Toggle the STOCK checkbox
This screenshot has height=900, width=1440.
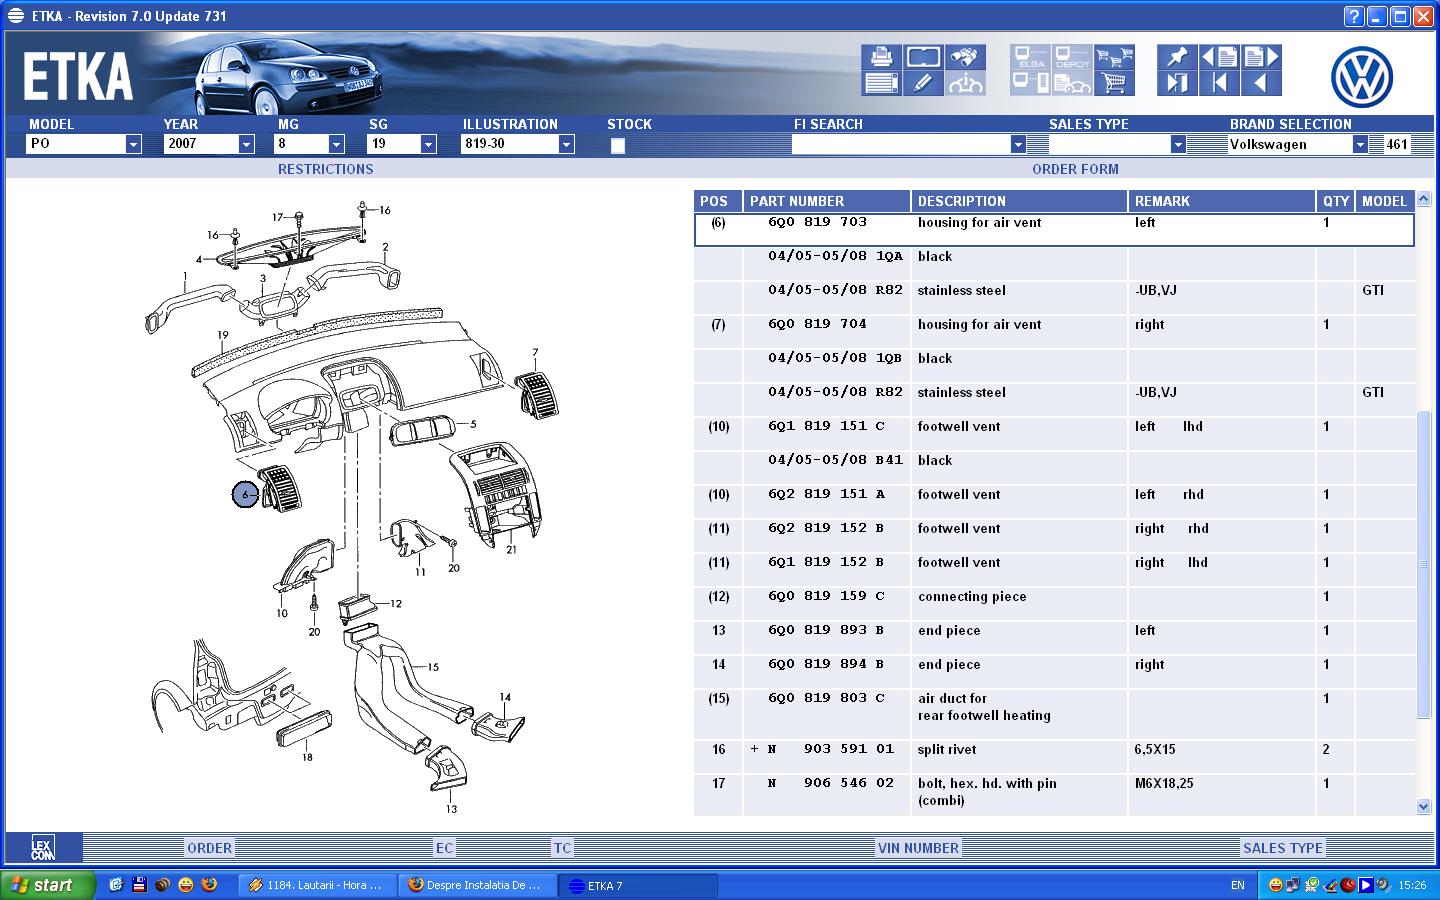coord(618,145)
